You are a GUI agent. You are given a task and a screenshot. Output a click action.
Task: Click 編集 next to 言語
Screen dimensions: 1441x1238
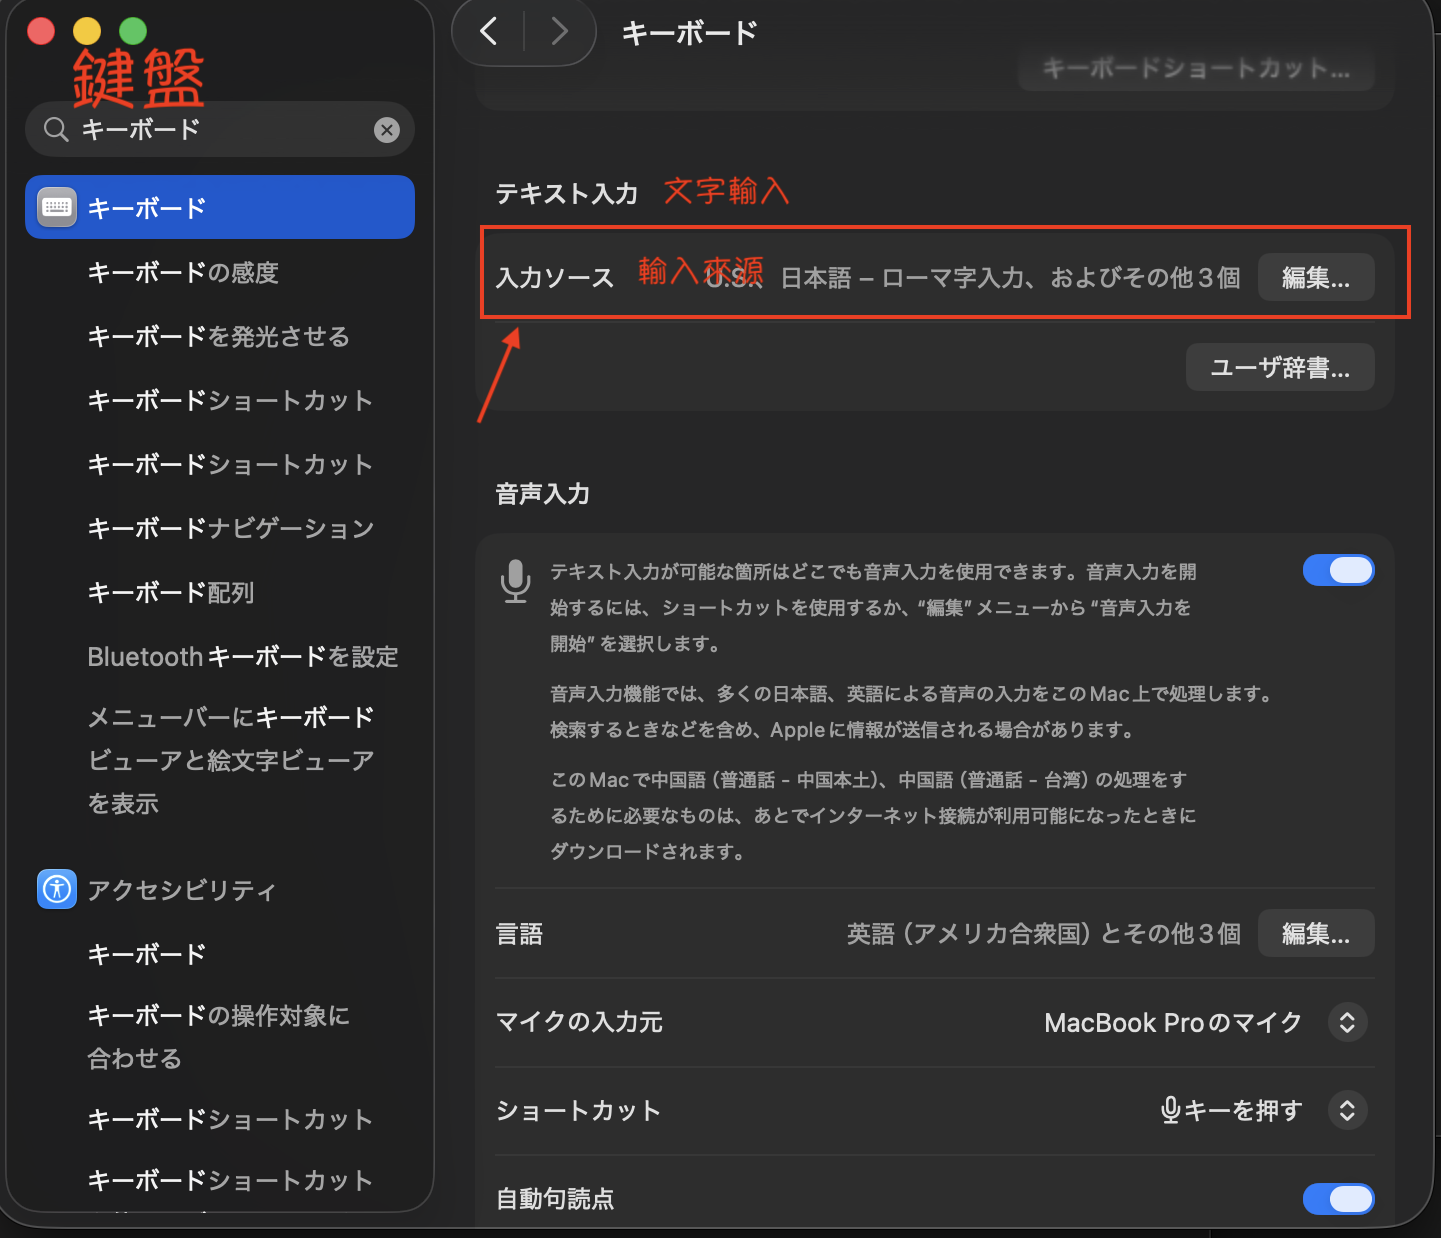tap(1315, 933)
